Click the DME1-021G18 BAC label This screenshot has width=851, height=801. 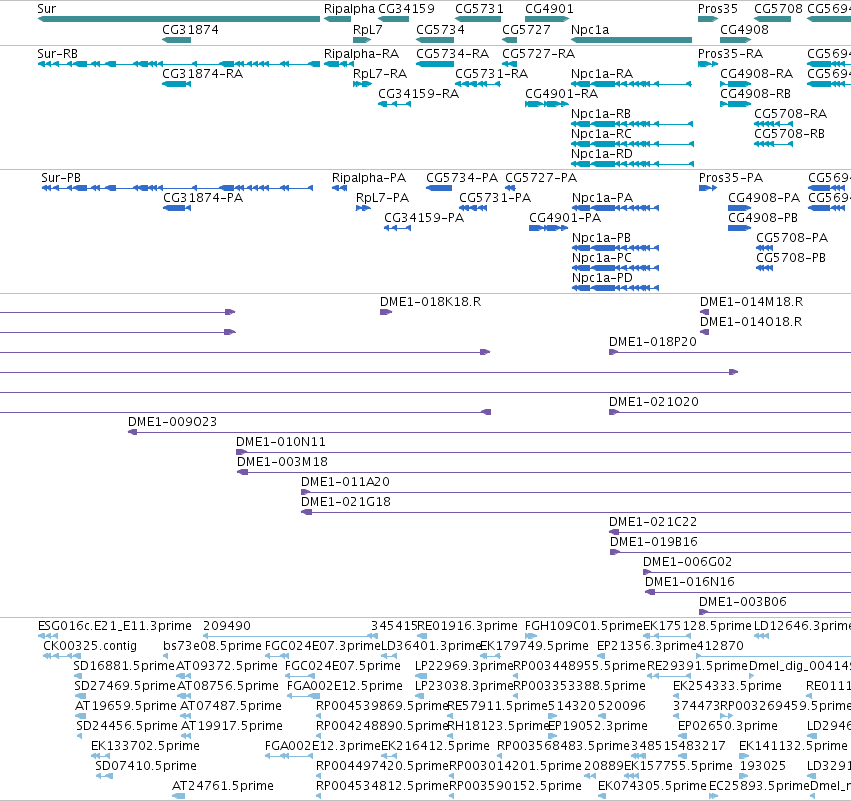click(x=346, y=501)
